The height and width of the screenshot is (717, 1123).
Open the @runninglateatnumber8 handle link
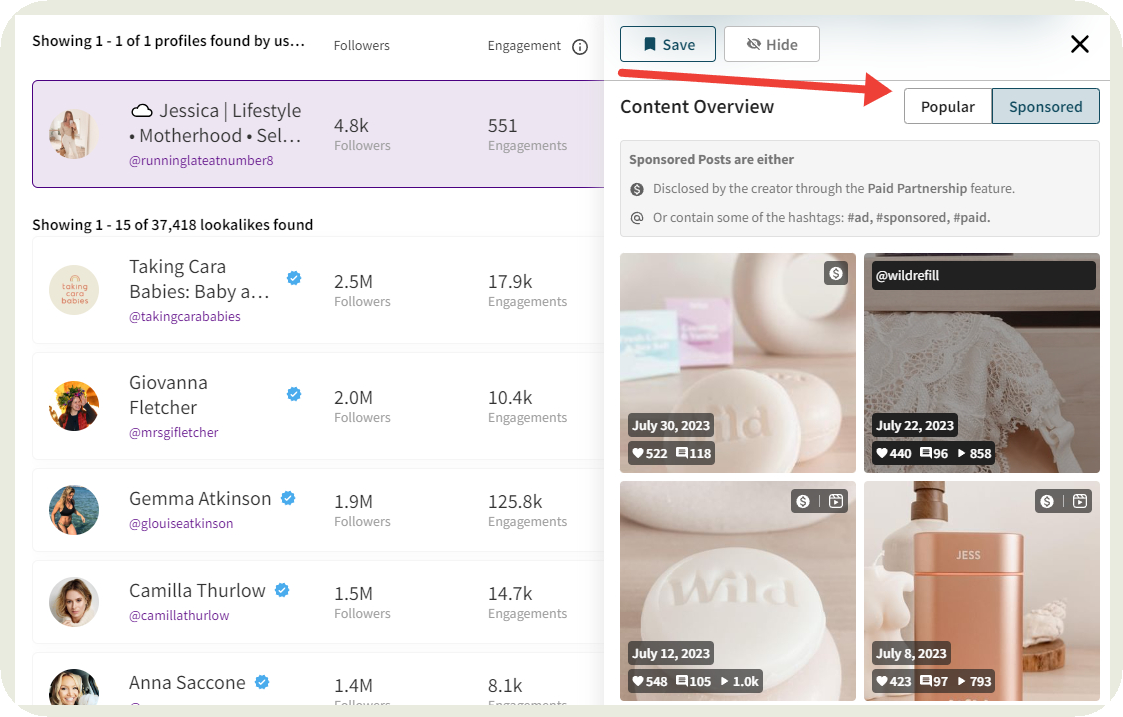pos(201,160)
